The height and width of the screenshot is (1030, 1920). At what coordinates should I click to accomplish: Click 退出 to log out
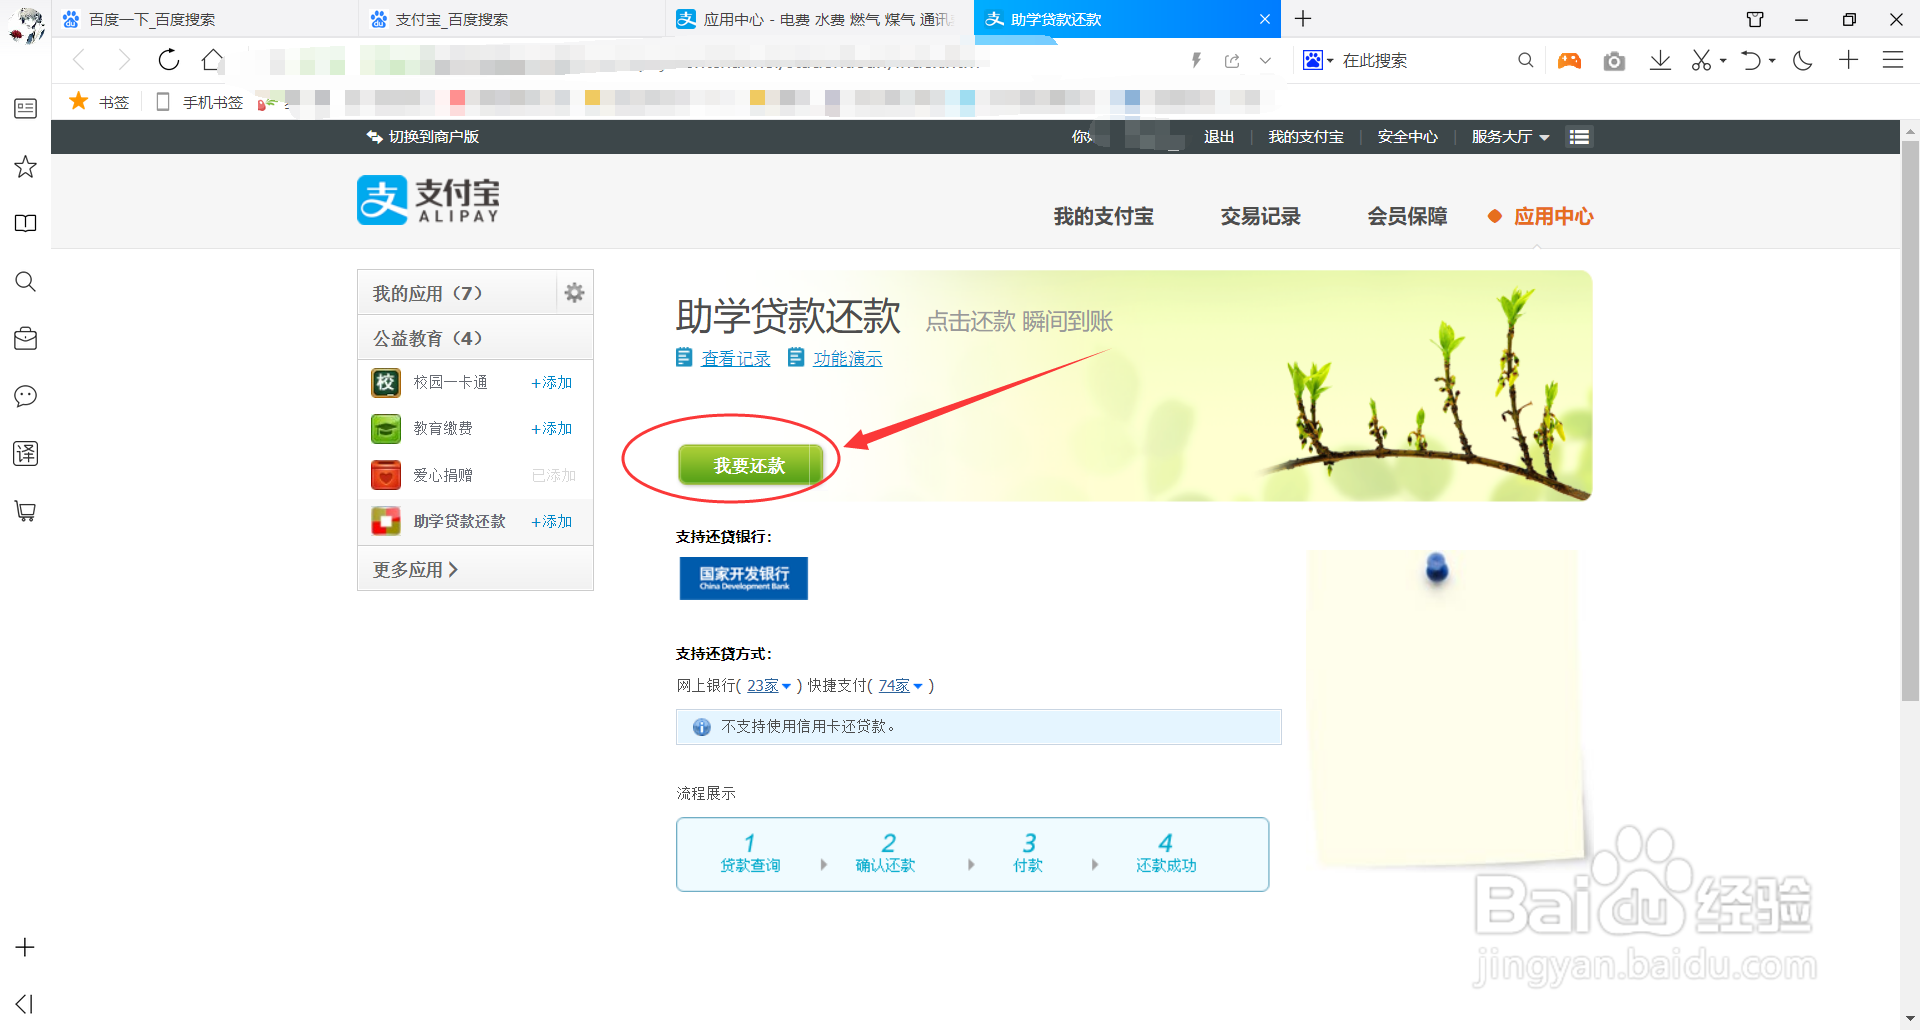tap(1219, 136)
